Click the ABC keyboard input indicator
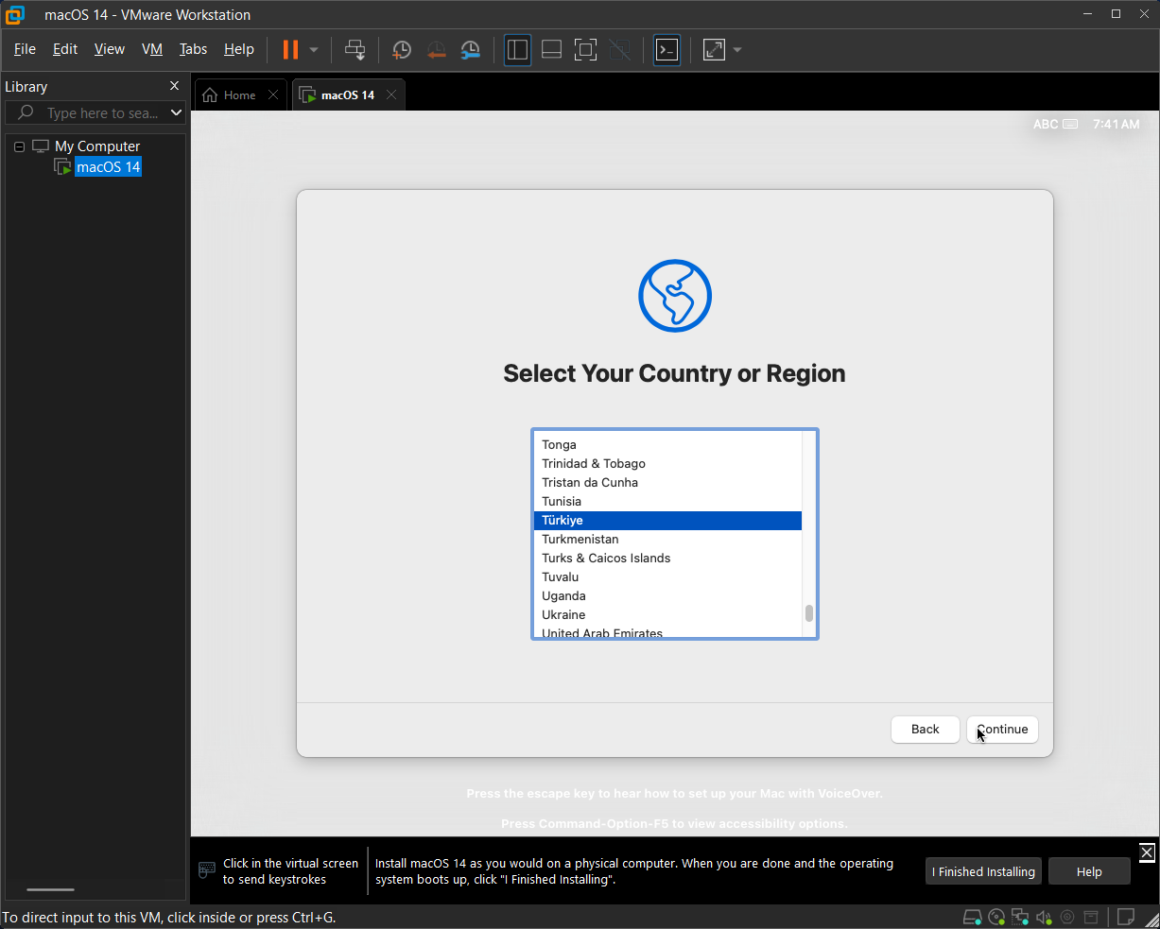Viewport: 1160px width, 929px height. pos(1054,124)
